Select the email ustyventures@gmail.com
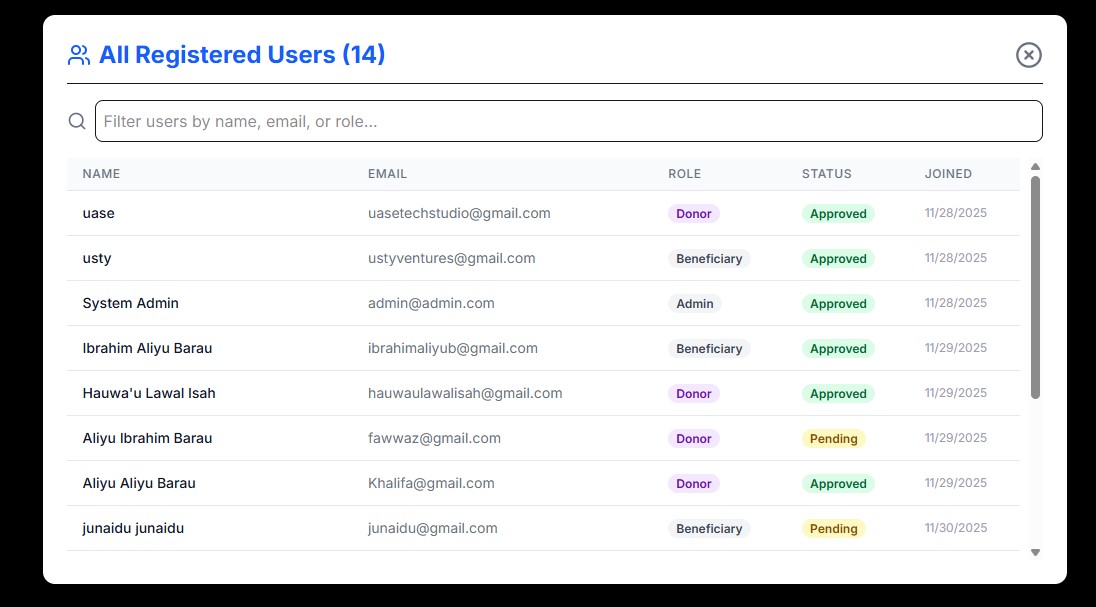The width and height of the screenshot is (1096, 607). (451, 258)
